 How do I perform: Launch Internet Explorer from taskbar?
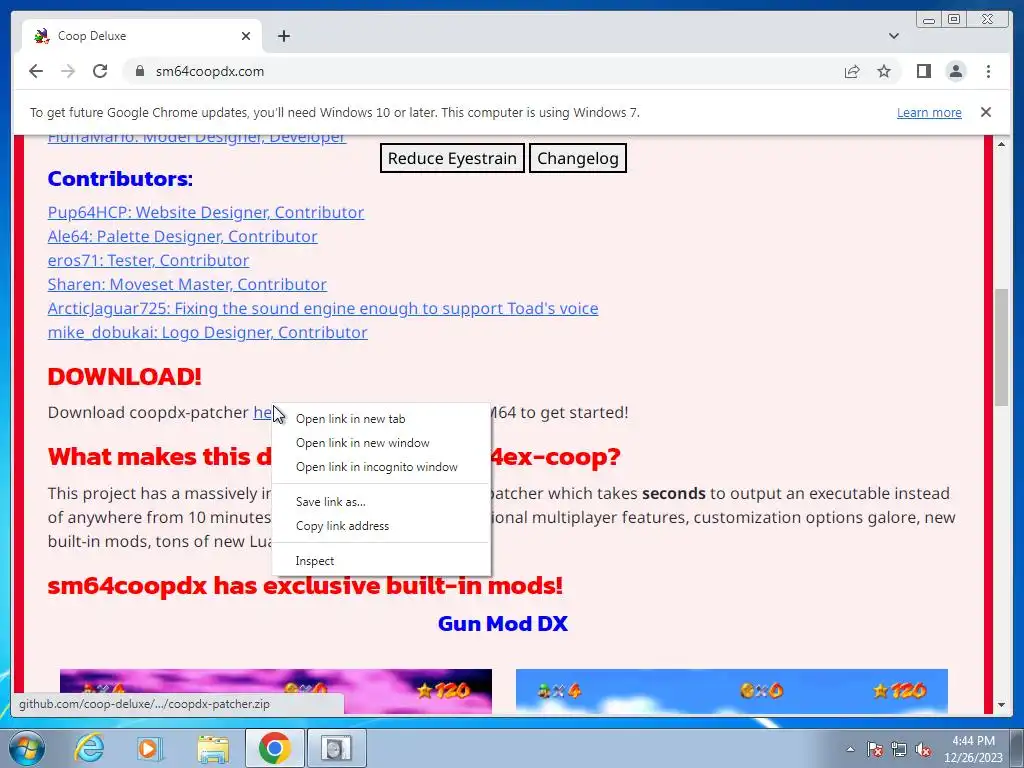pos(89,748)
